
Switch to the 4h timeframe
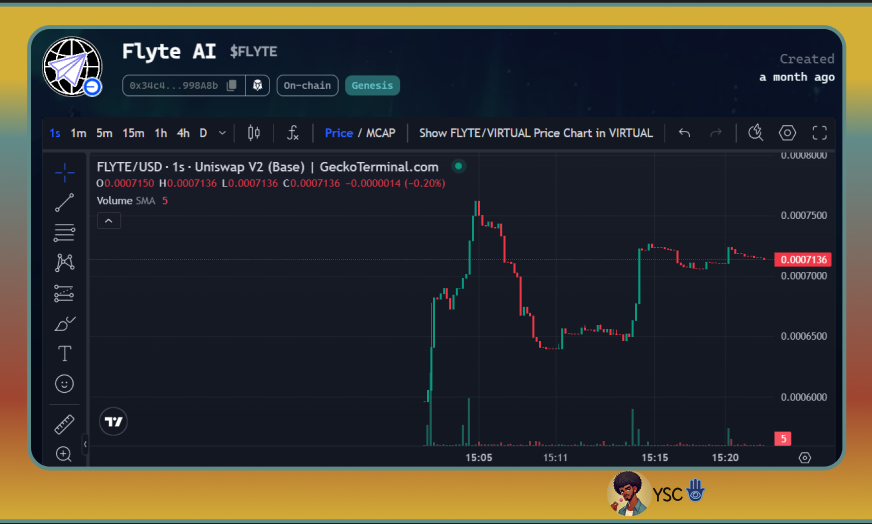tap(183, 133)
